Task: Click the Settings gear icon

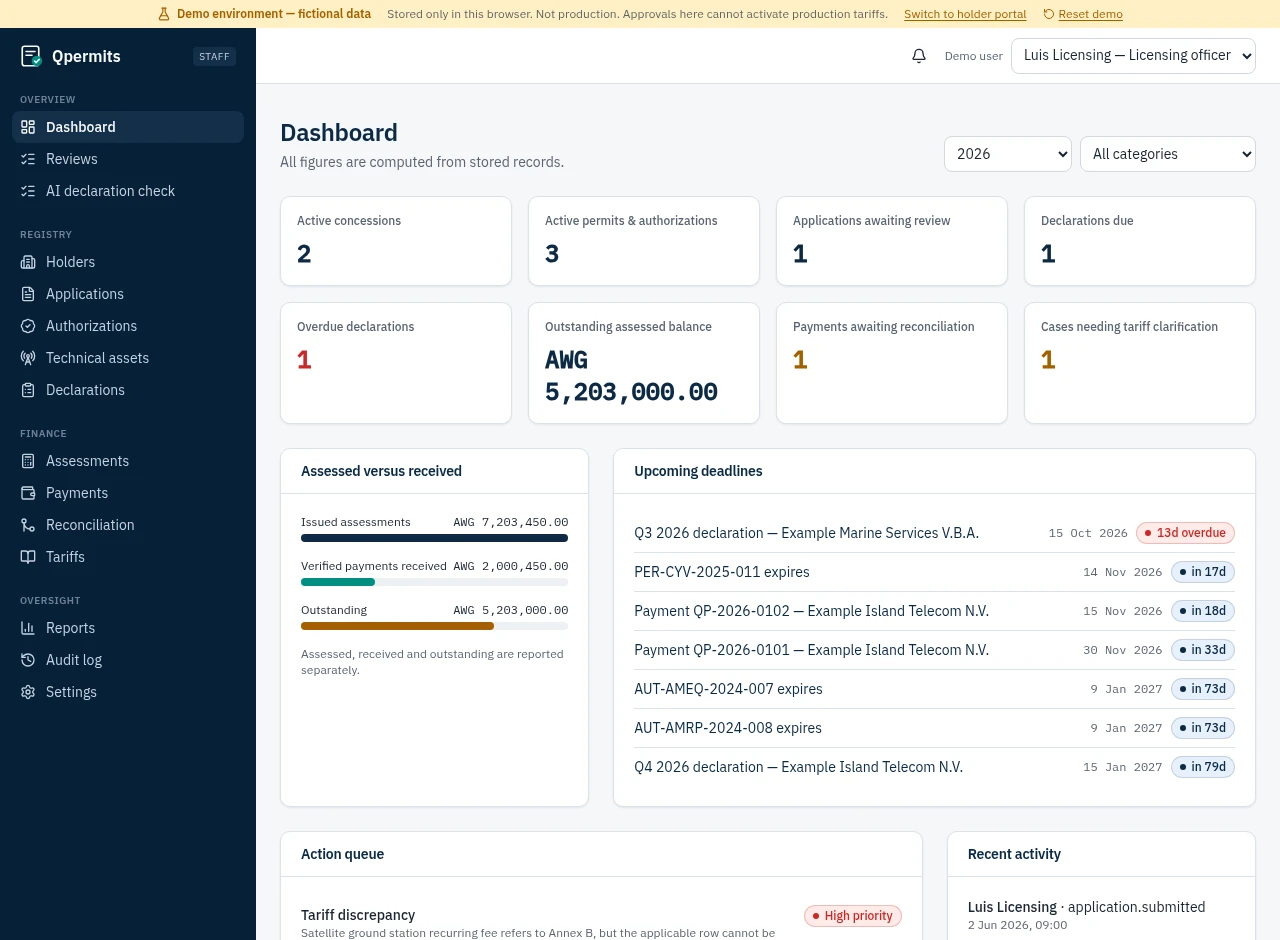Action: [28, 692]
